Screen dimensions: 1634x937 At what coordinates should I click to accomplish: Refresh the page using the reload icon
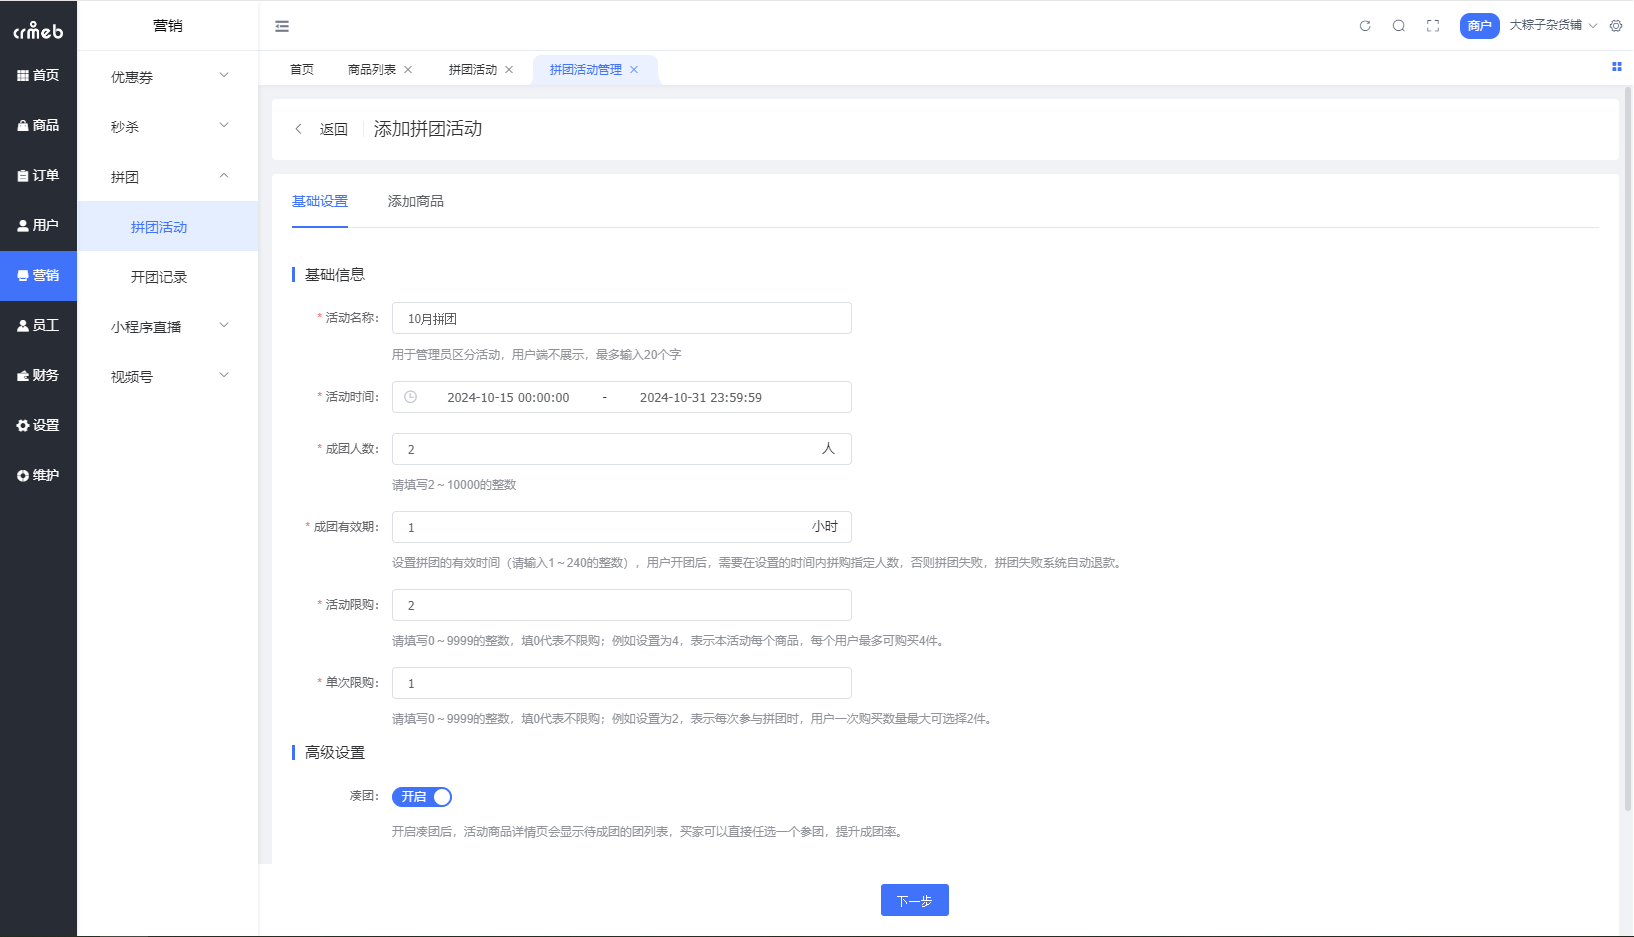click(1364, 25)
